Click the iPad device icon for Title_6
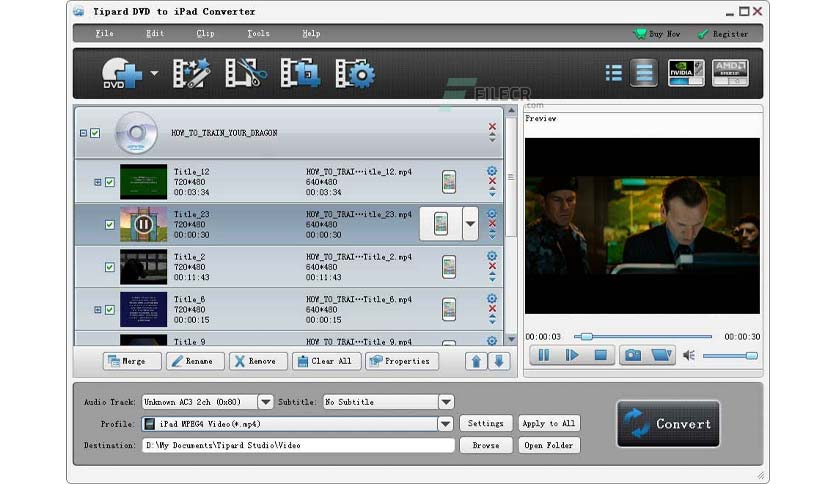The image size is (836, 484). point(449,310)
